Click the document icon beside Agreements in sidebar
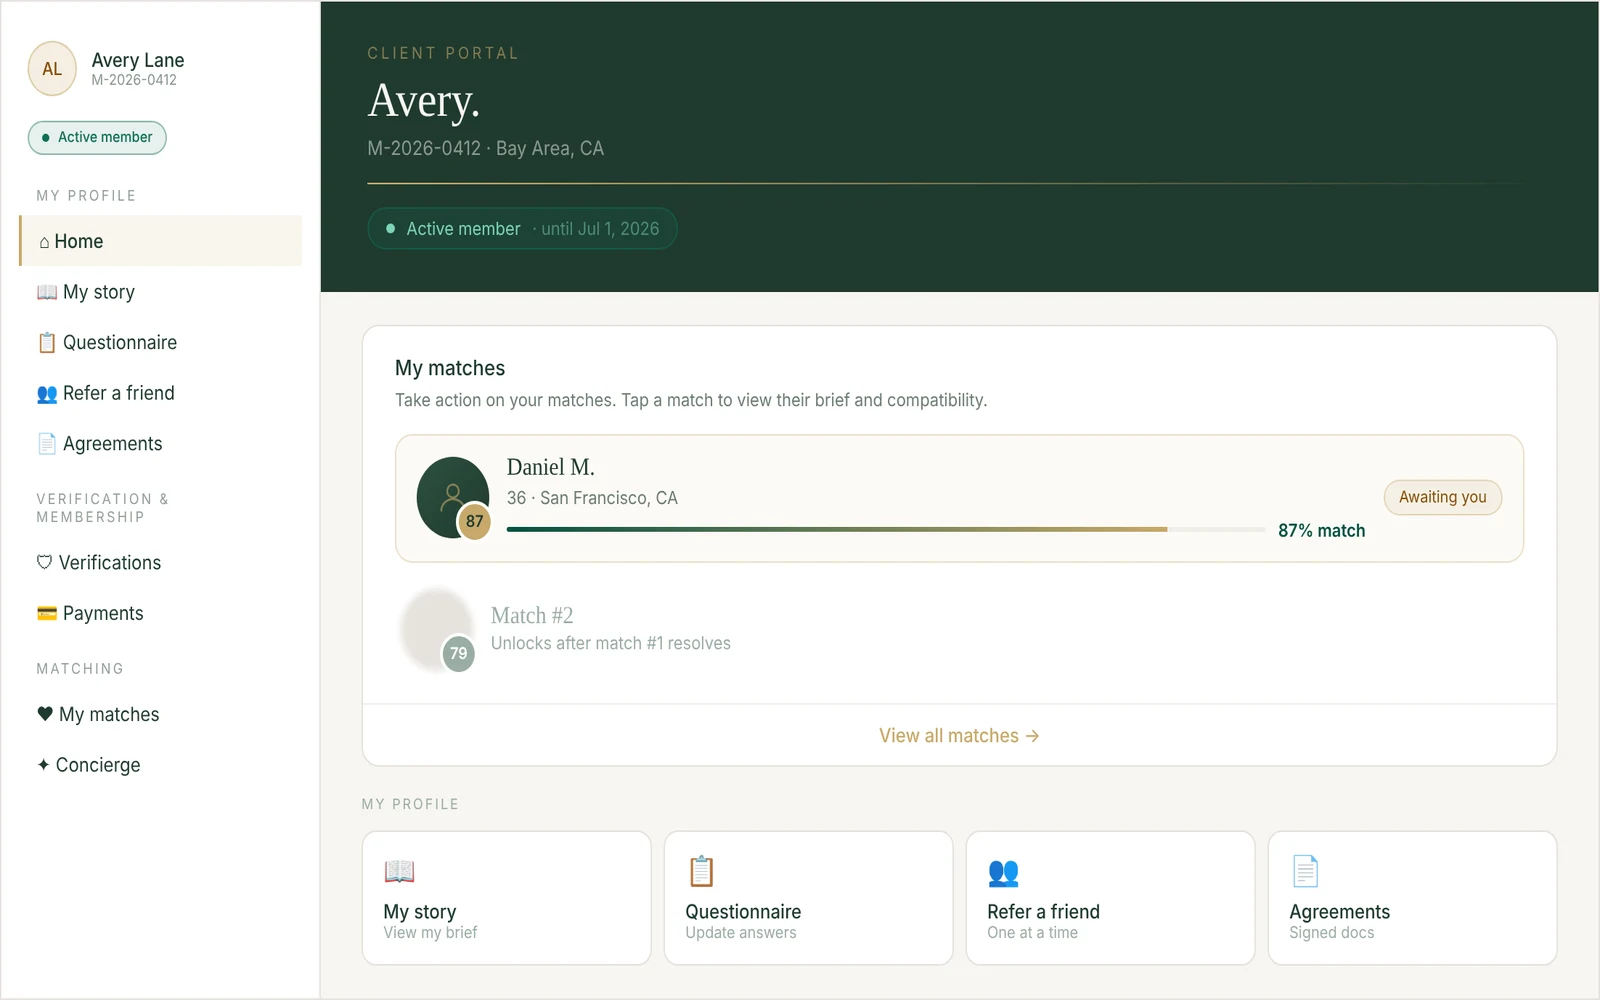This screenshot has height=1000, width=1600. (47, 443)
